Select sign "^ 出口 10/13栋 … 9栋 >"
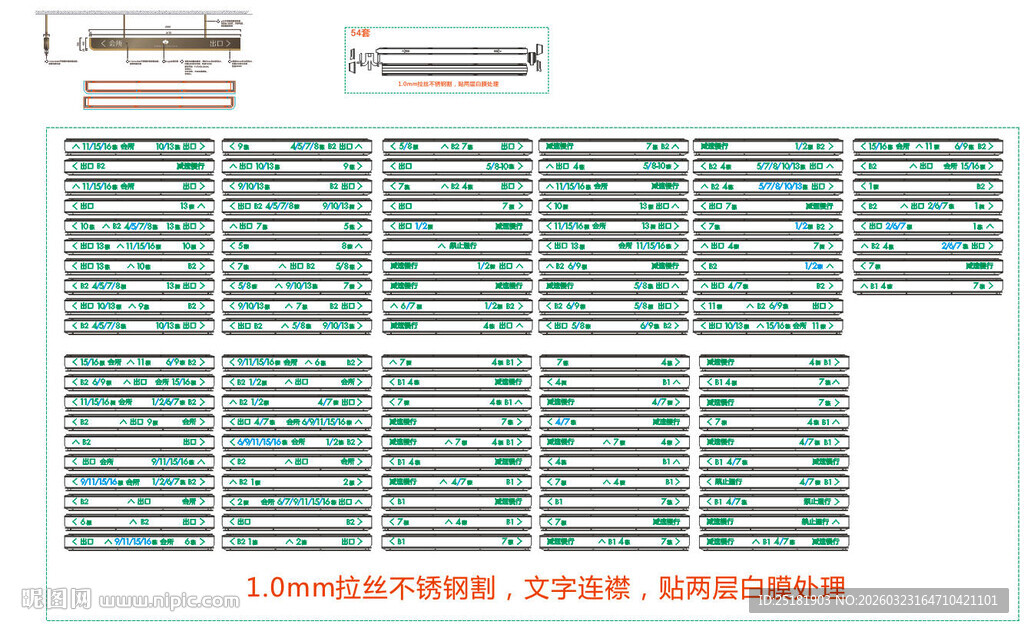 click(297, 168)
